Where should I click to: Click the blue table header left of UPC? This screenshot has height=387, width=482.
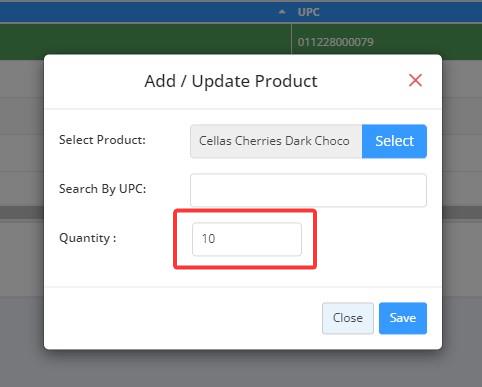(137, 12)
